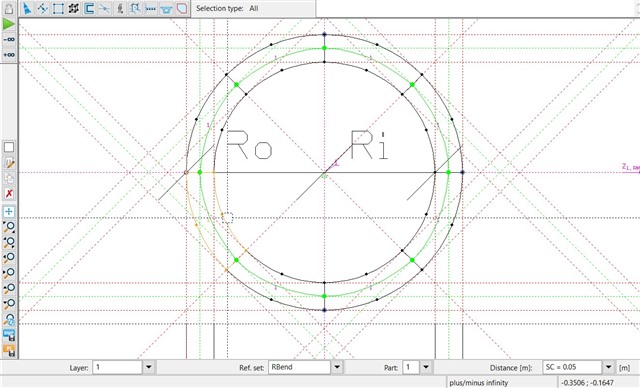Click the dashed line tool icon
640x388 pixels.
(x=151, y=8)
